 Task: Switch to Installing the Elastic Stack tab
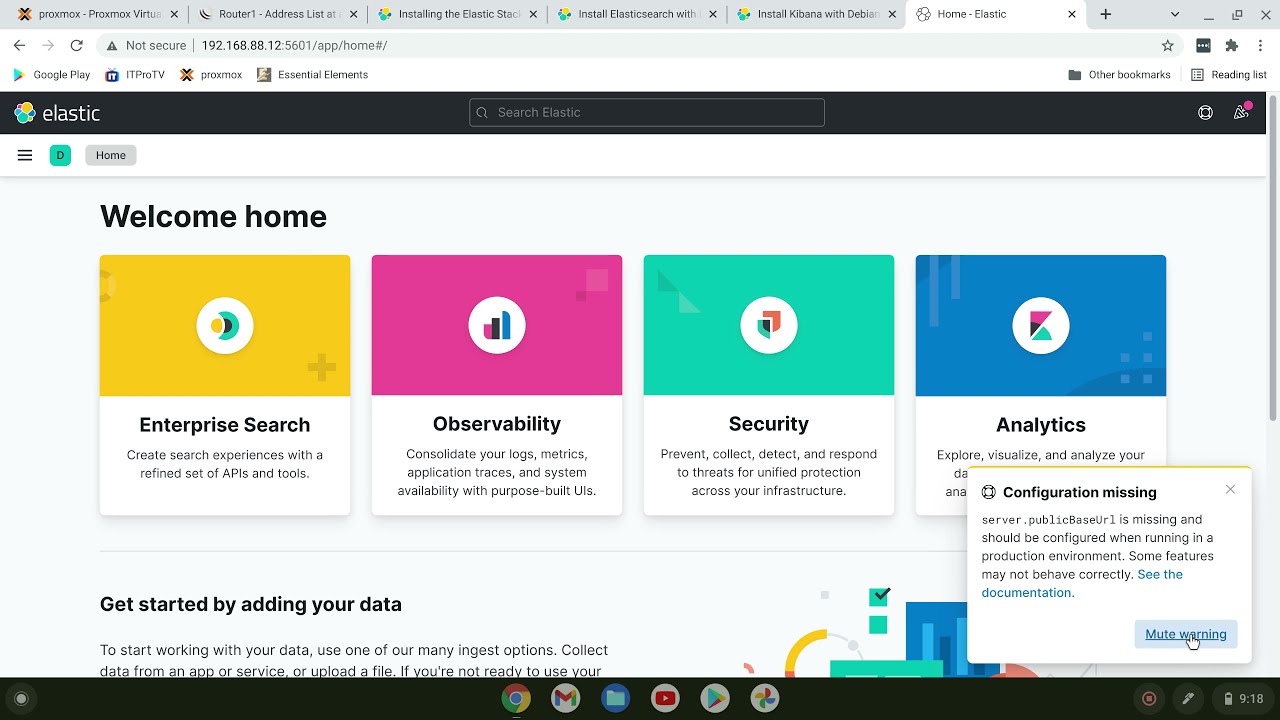click(x=456, y=14)
